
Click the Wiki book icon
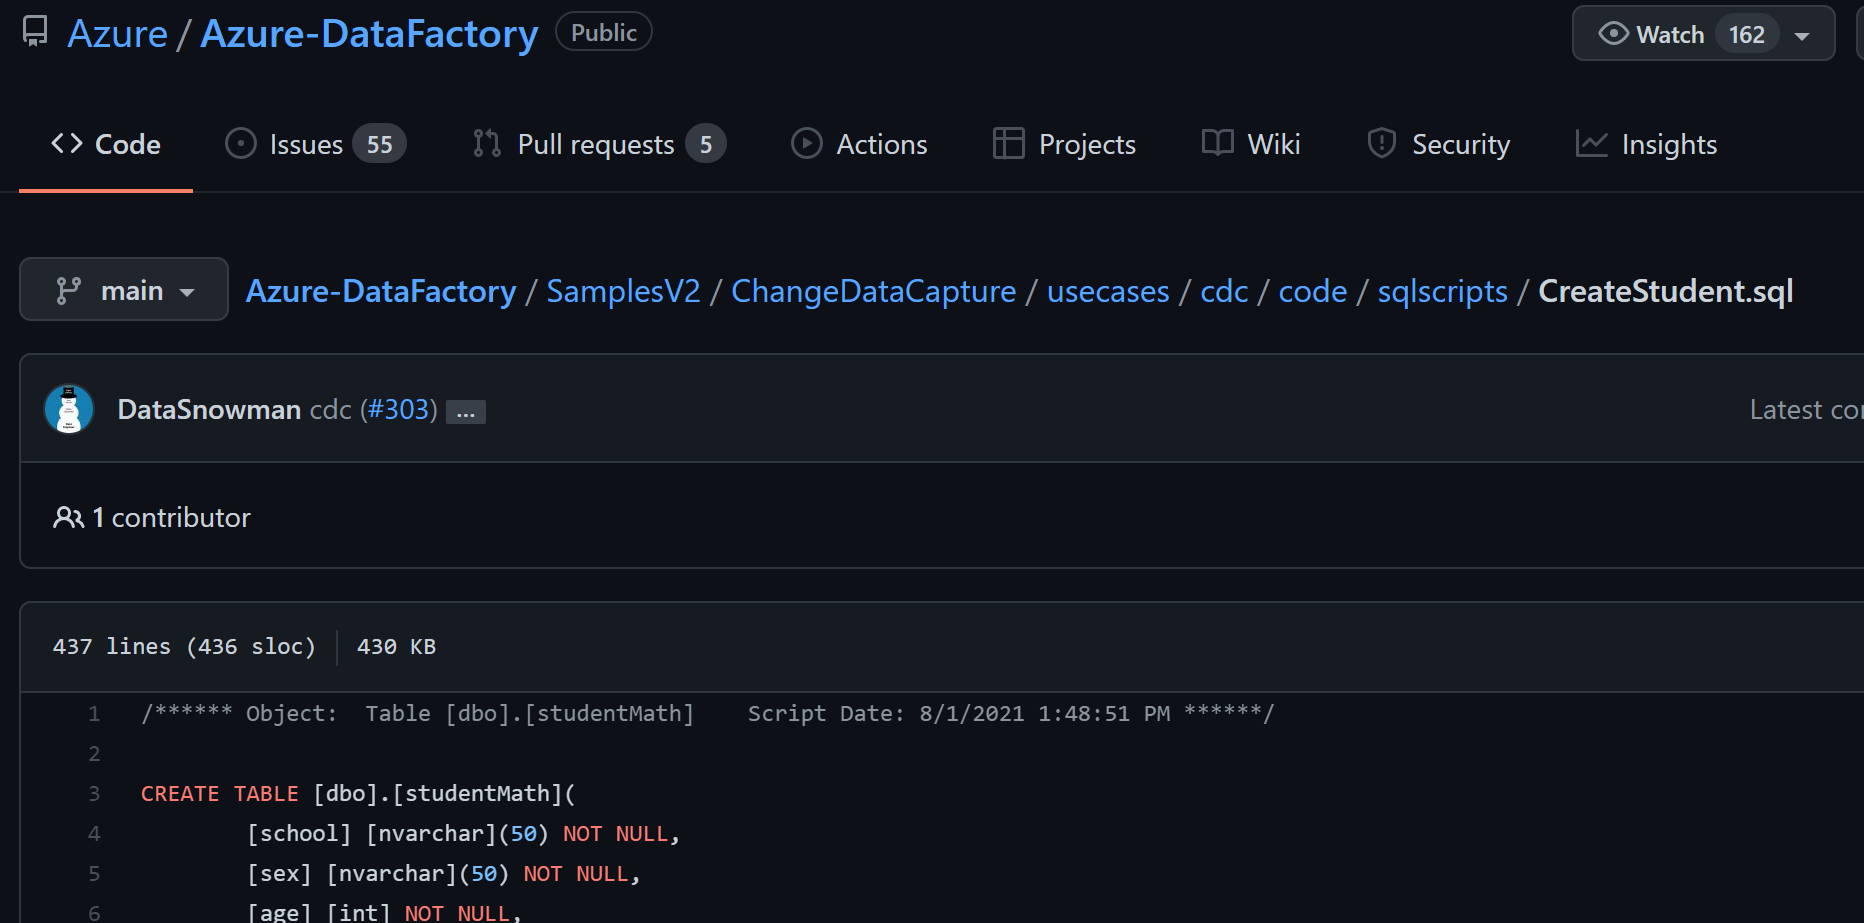click(1217, 142)
